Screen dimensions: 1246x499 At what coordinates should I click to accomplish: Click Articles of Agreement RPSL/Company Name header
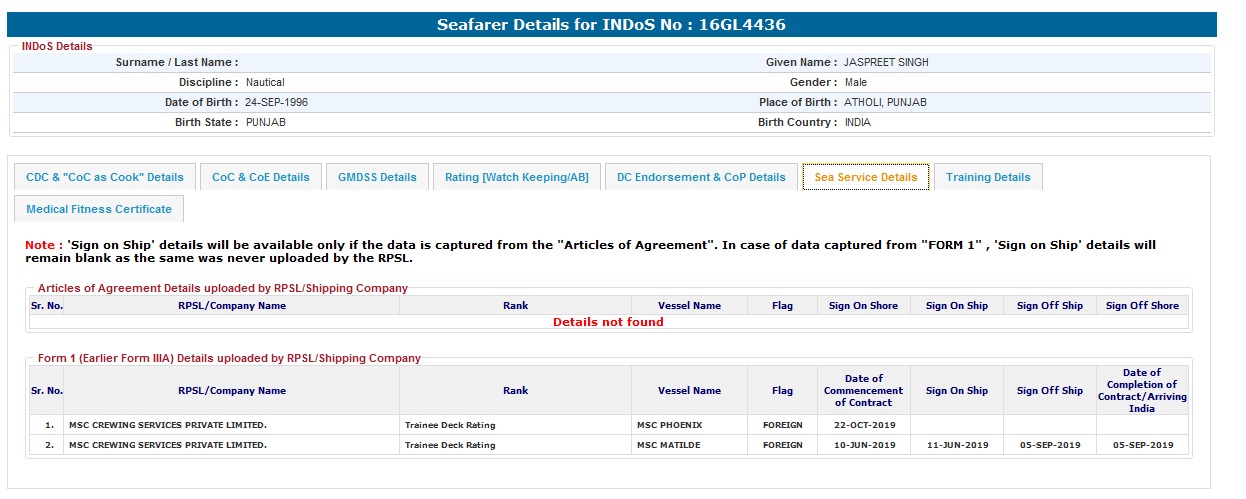coord(232,306)
